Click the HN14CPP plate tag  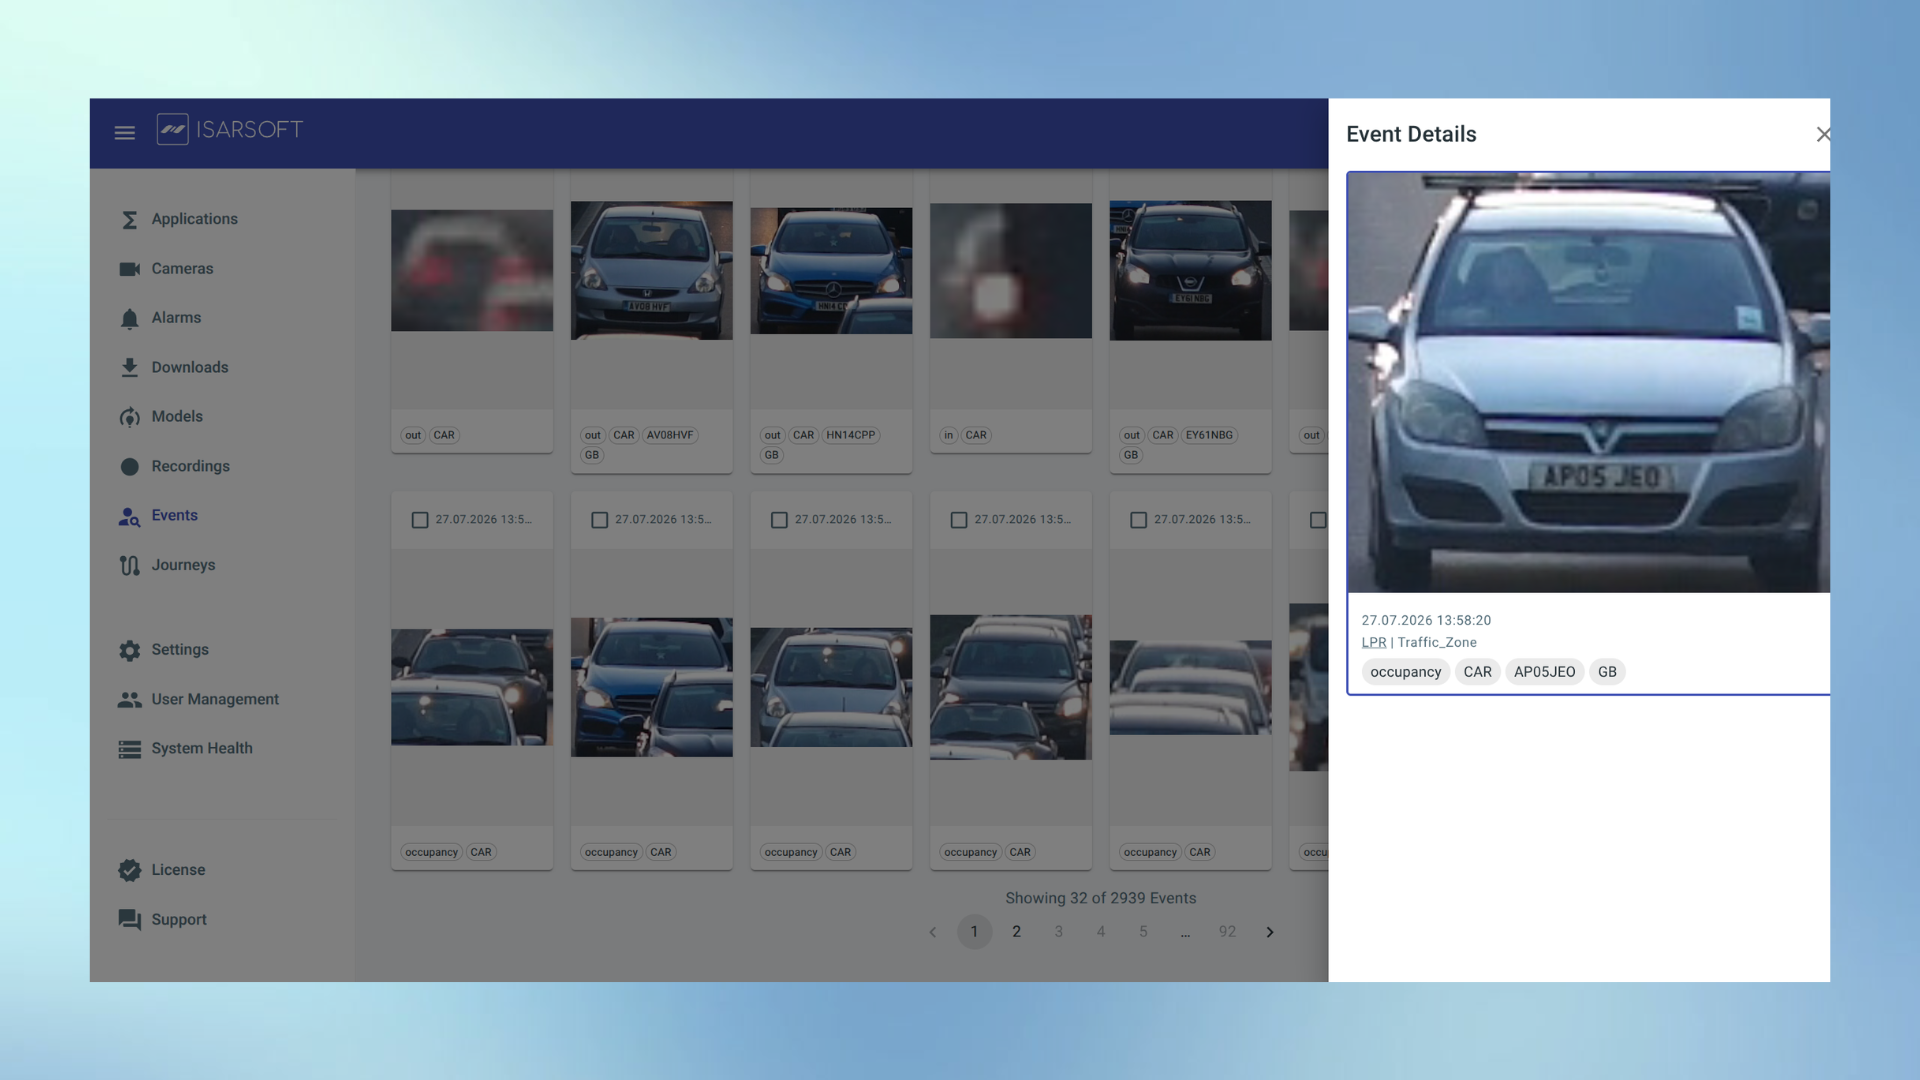tap(851, 435)
